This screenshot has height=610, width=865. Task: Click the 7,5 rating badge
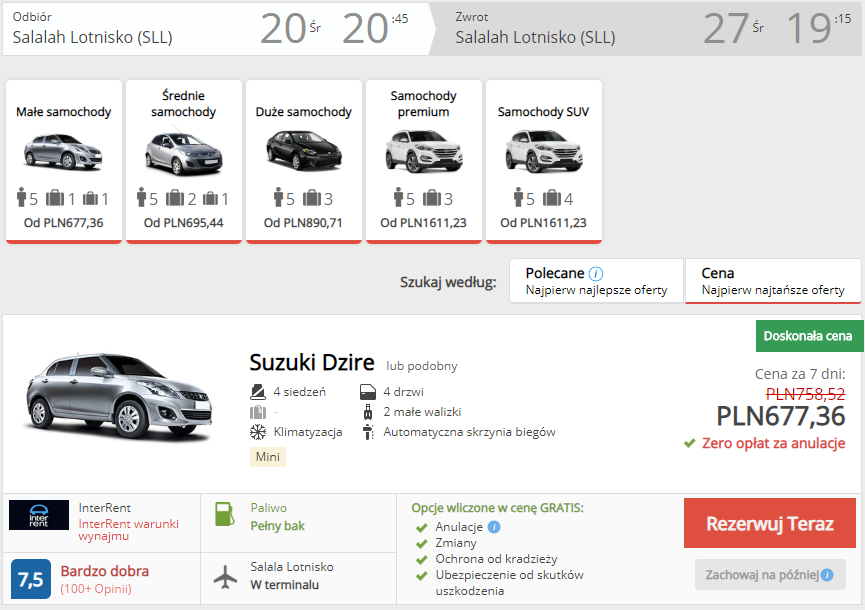[x=30, y=579]
